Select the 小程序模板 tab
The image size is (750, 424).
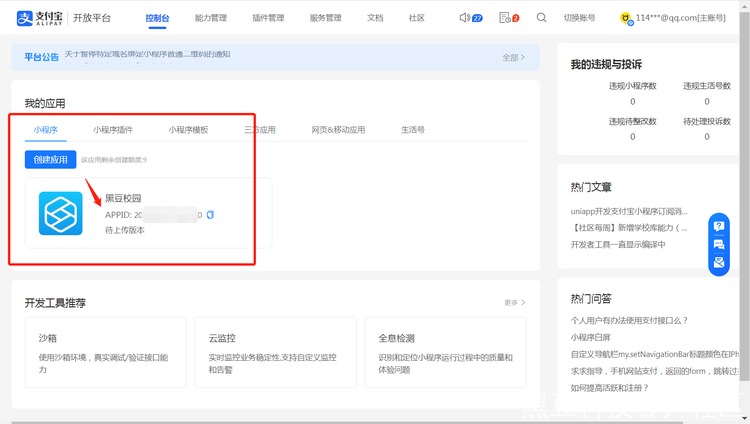coord(188,130)
